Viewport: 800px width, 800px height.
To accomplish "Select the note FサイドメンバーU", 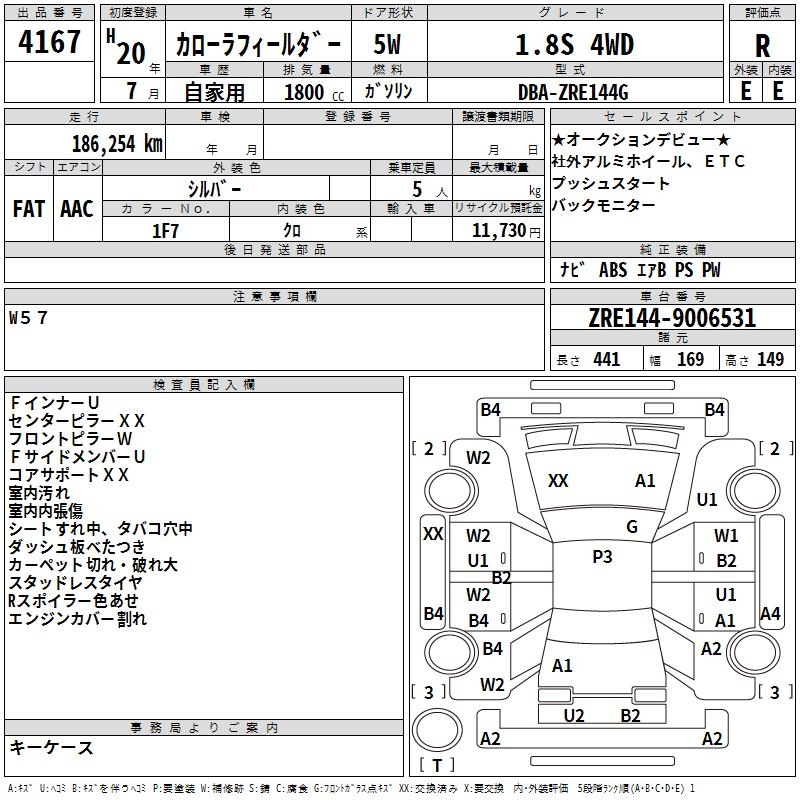I will coord(77,457).
